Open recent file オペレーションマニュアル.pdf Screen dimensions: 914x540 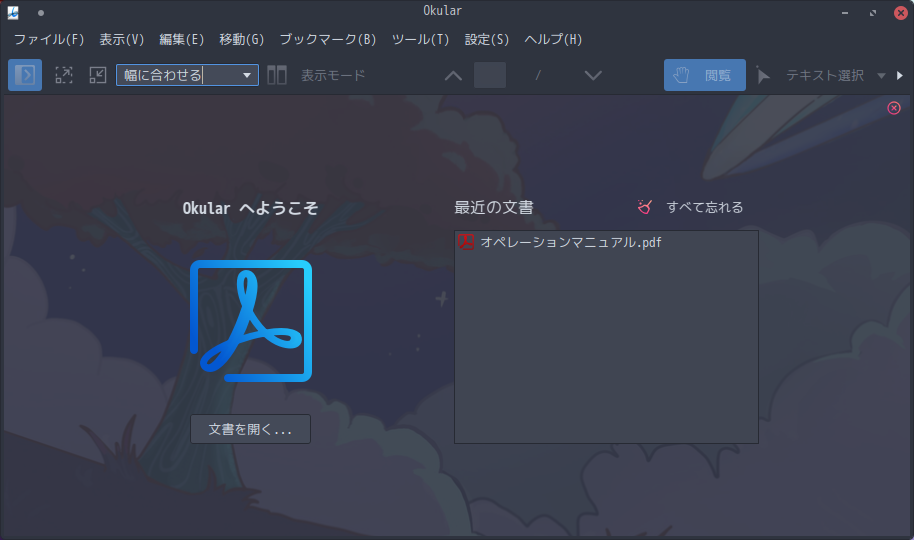tap(606, 242)
